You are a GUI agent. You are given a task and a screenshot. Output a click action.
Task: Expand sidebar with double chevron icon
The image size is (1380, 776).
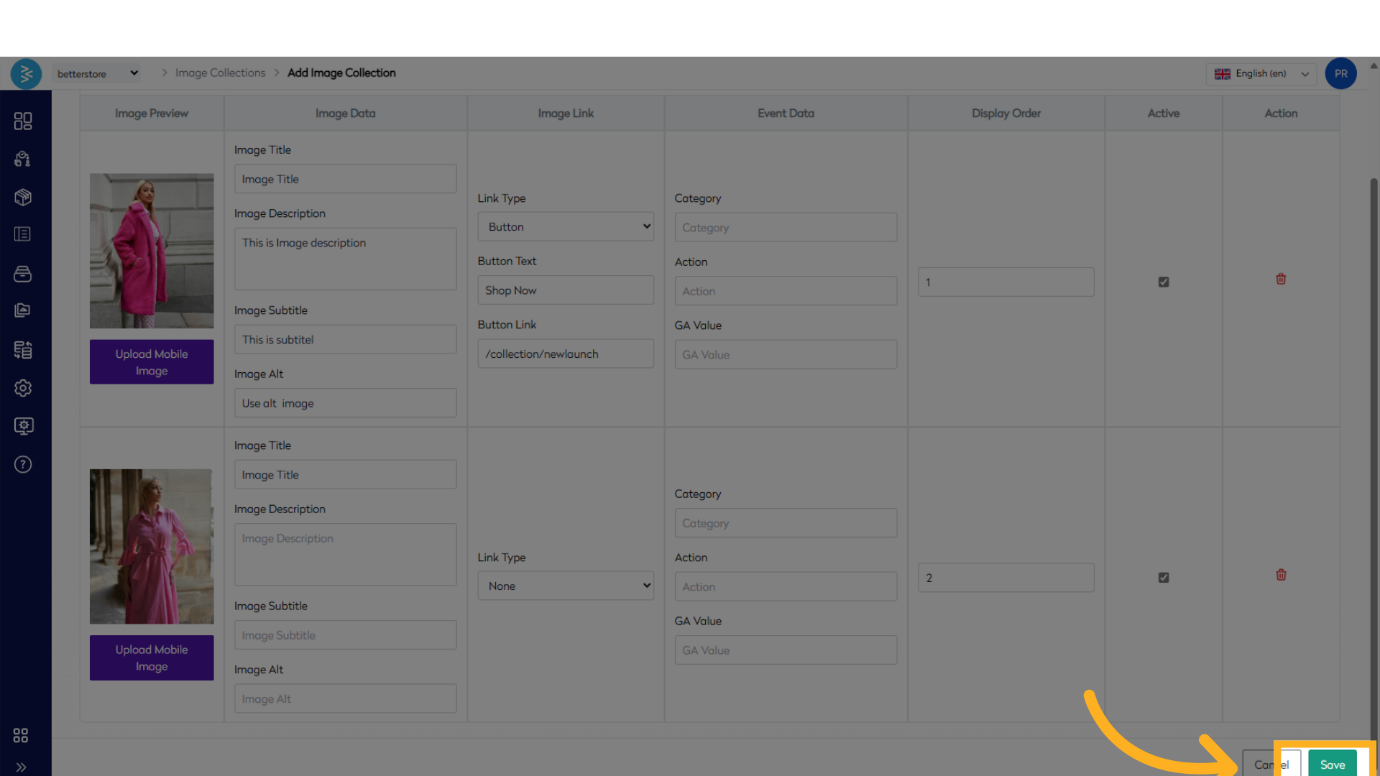[x=21, y=767]
